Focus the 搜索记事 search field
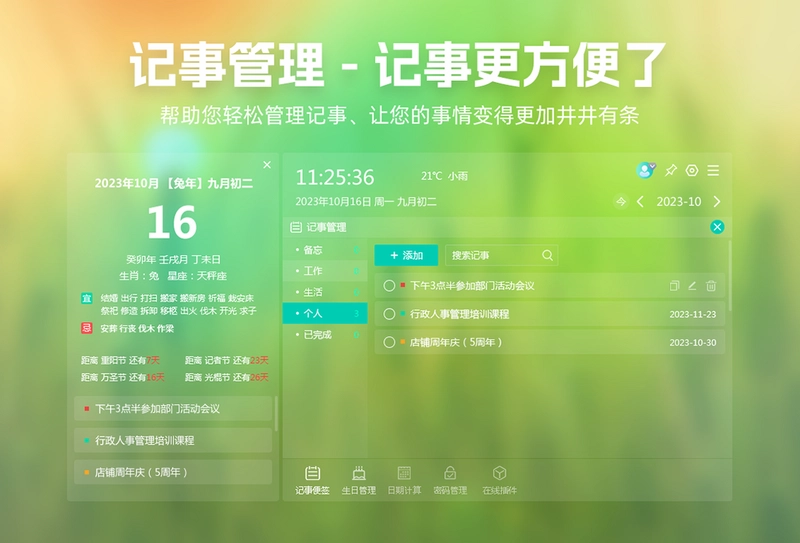 click(x=502, y=255)
